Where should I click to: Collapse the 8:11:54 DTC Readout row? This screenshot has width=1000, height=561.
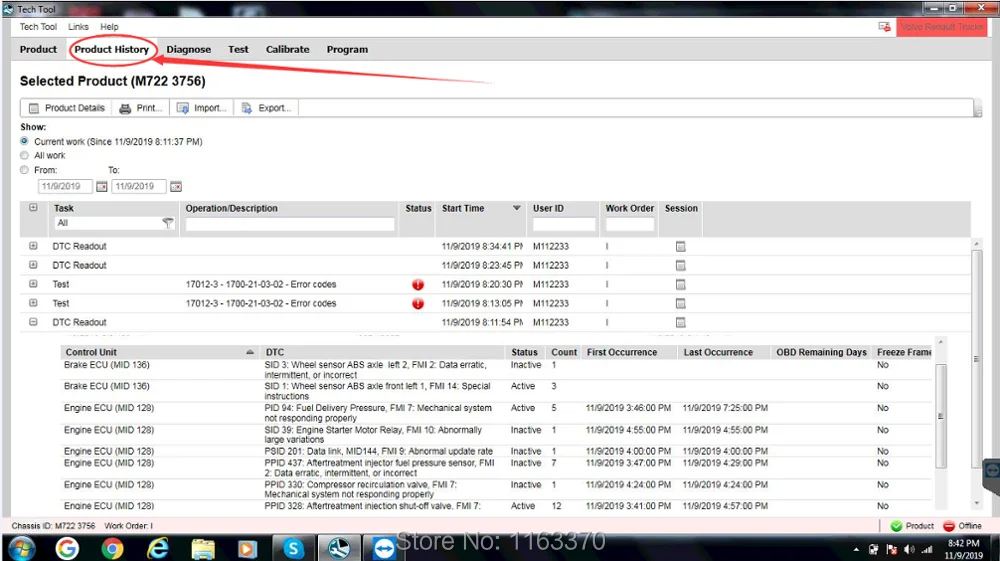coord(33,322)
